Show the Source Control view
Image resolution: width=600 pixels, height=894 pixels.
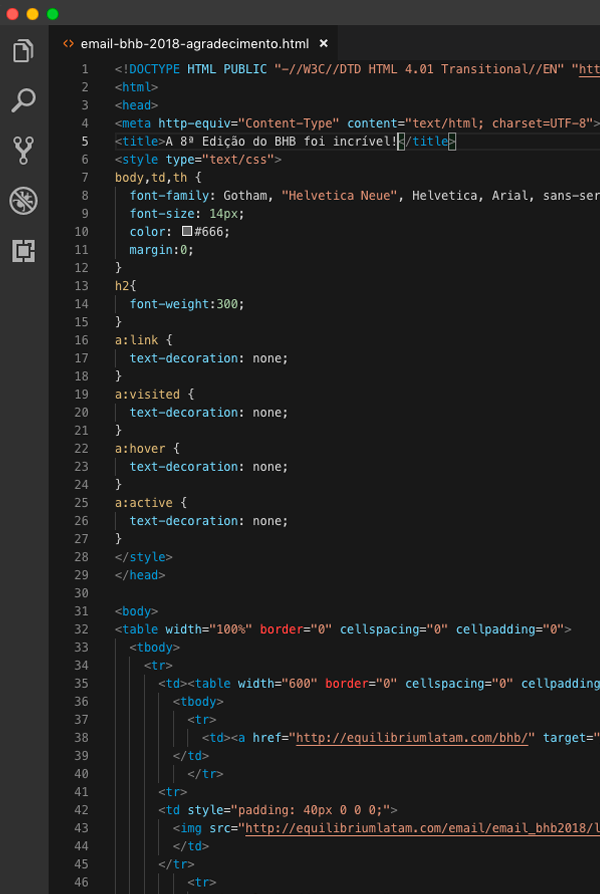coord(23,150)
